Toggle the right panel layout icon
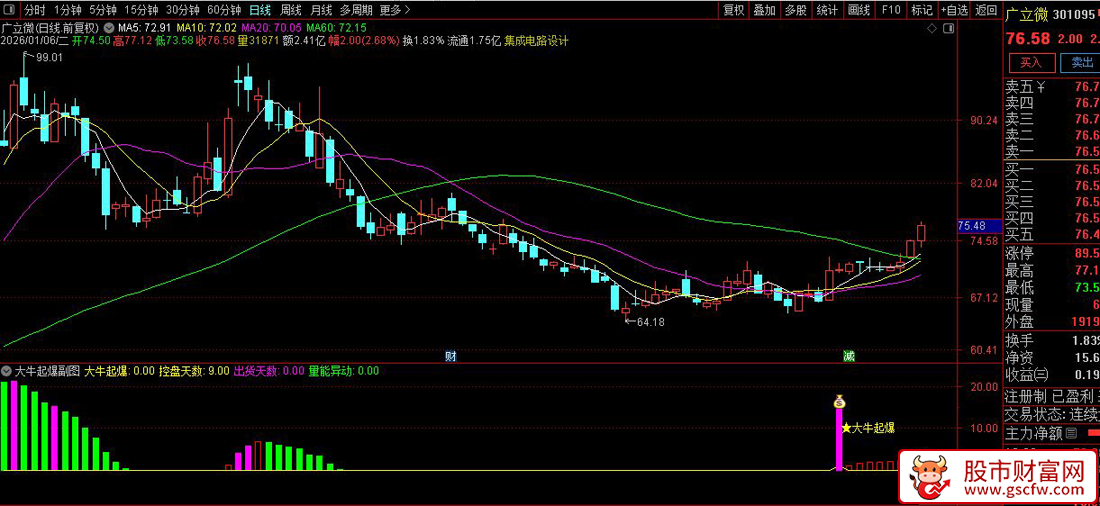The width and height of the screenshot is (1100, 506). [x=948, y=29]
